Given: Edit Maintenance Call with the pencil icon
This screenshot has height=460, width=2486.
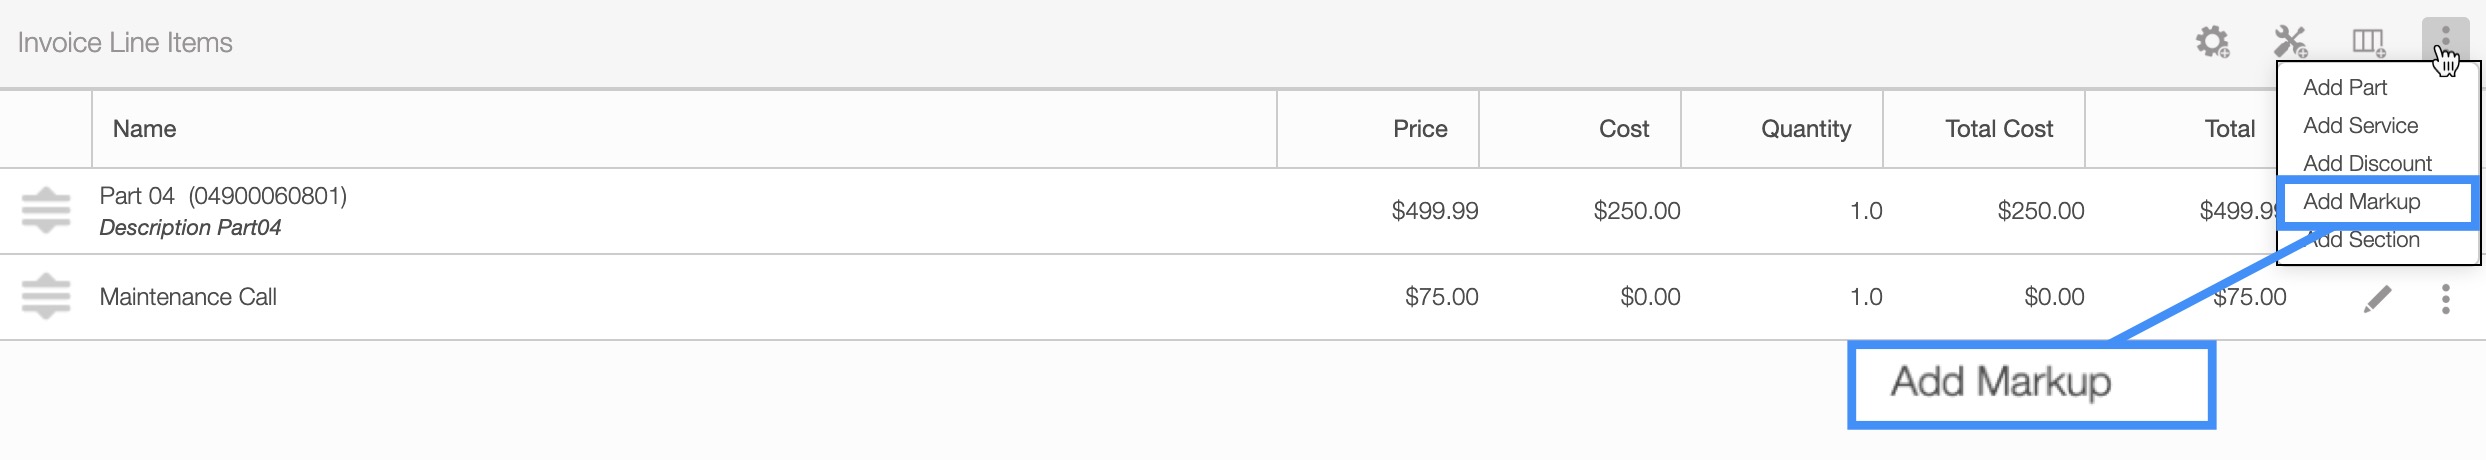Looking at the screenshot, I should (x=2378, y=298).
